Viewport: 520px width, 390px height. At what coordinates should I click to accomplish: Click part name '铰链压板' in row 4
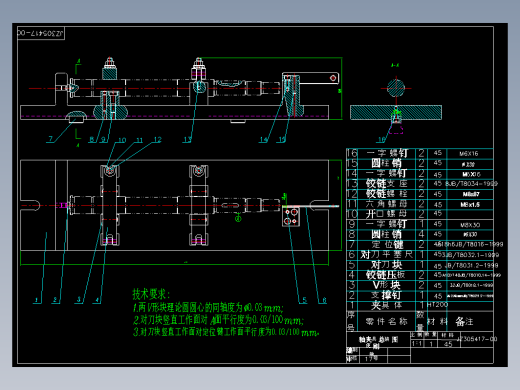coord(386,275)
